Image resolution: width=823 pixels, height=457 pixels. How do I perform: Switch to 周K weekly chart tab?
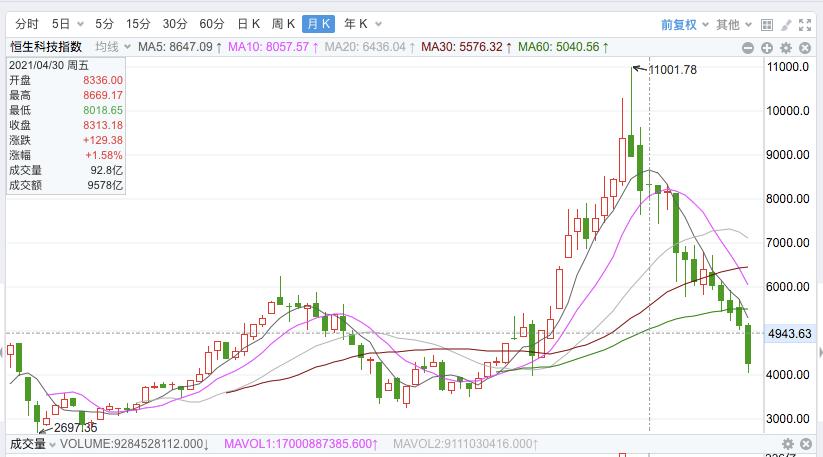click(x=284, y=24)
